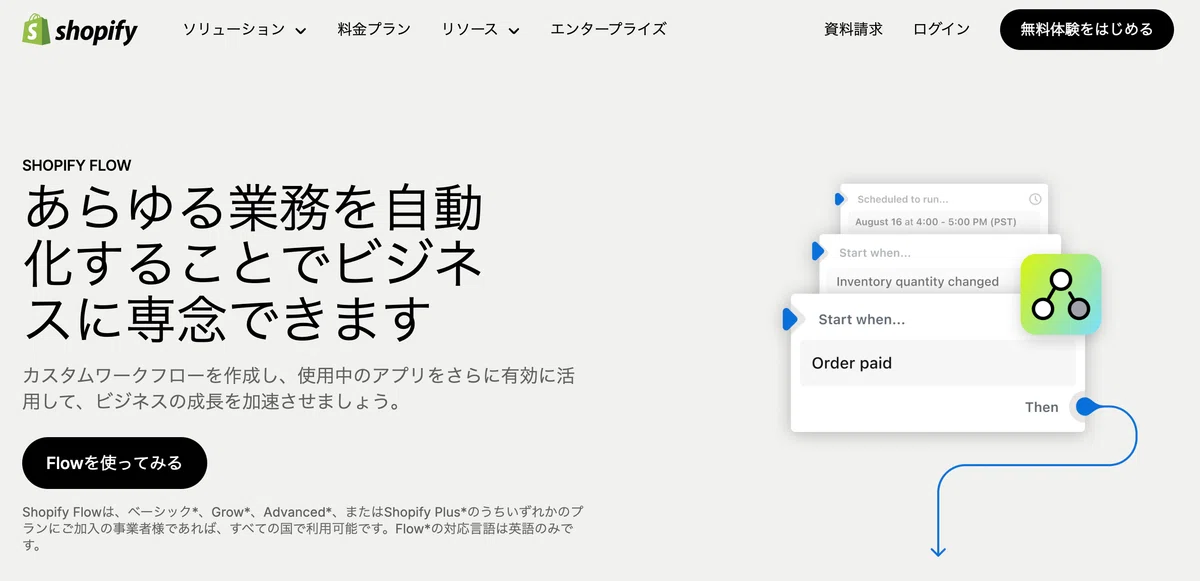Follow the 資料請求 link
Screen dimensions: 1200x581
tap(853, 30)
